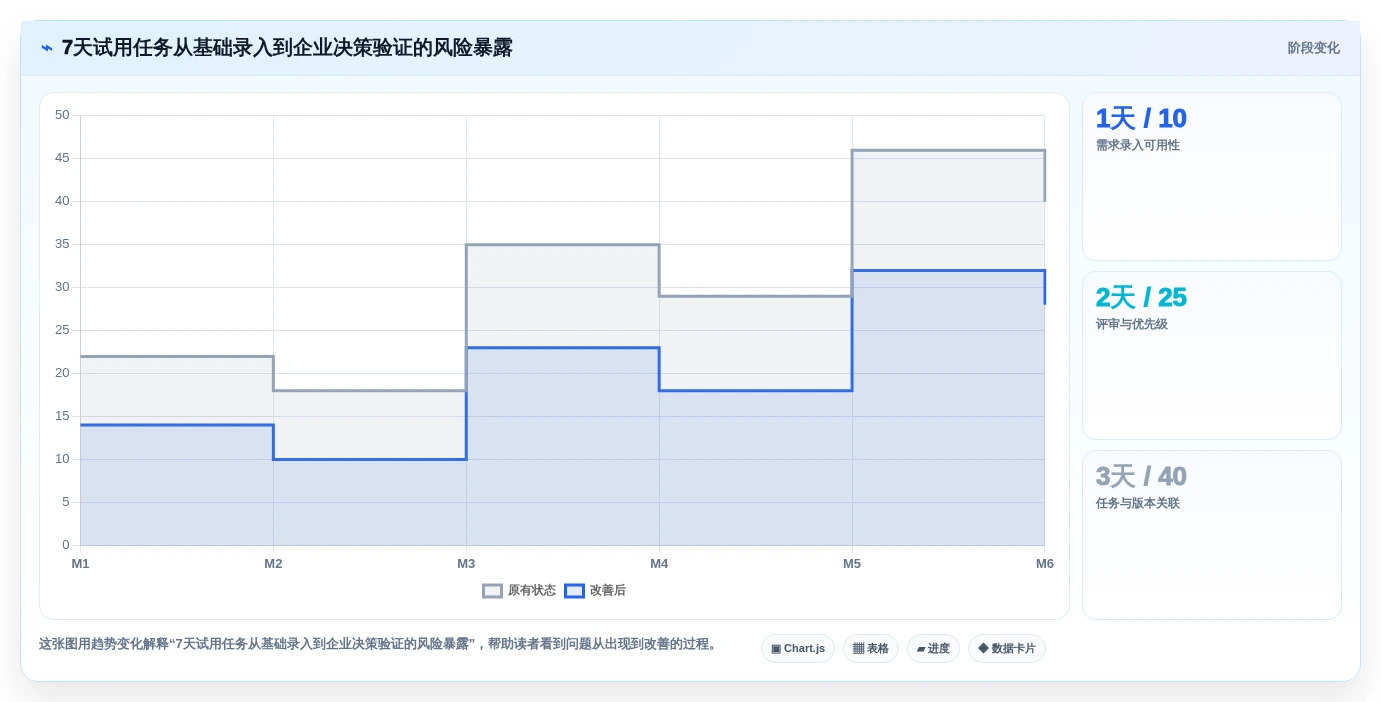Click the M4 x-axis label
The height and width of the screenshot is (702, 1381).
pyautogui.click(x=659, y=564)
